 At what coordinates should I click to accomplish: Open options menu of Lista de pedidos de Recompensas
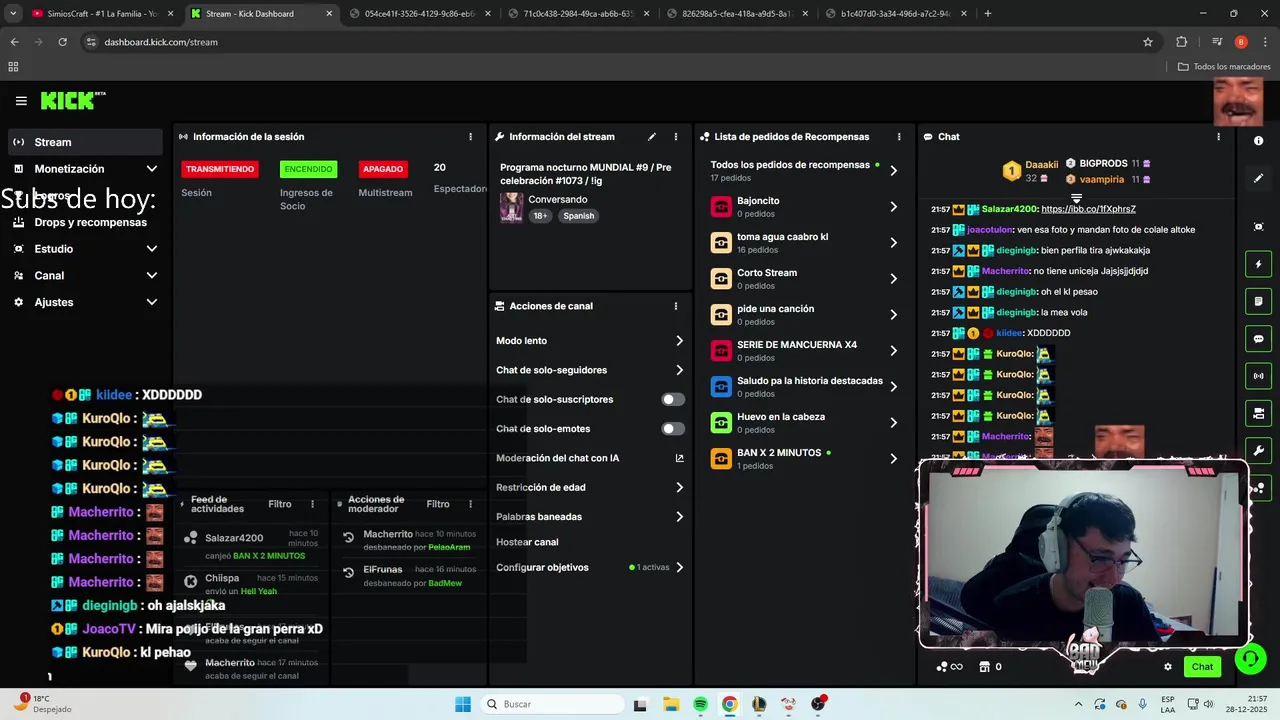[899, 137]
